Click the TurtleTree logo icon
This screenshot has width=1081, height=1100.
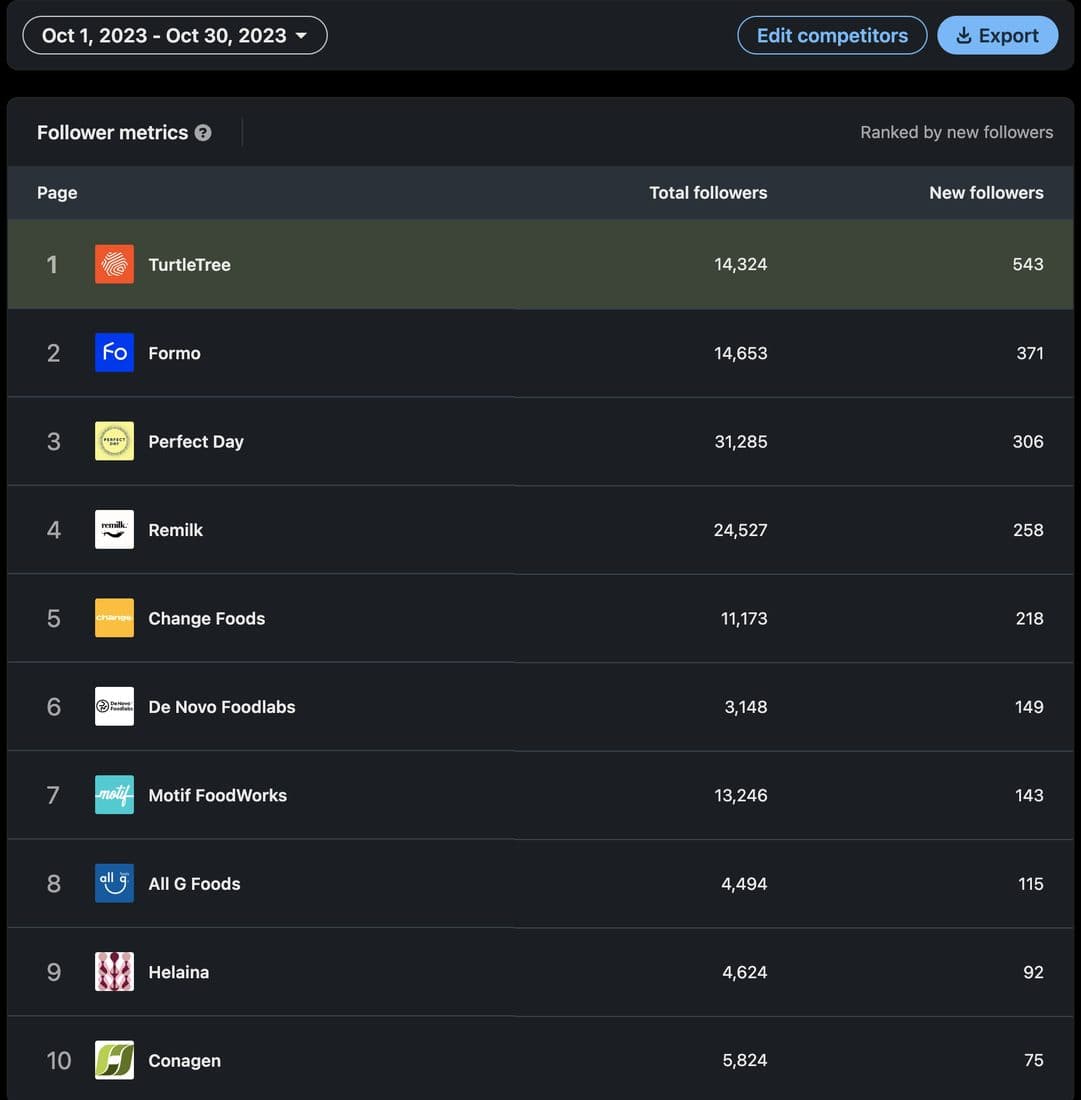[x=114, y=264]
